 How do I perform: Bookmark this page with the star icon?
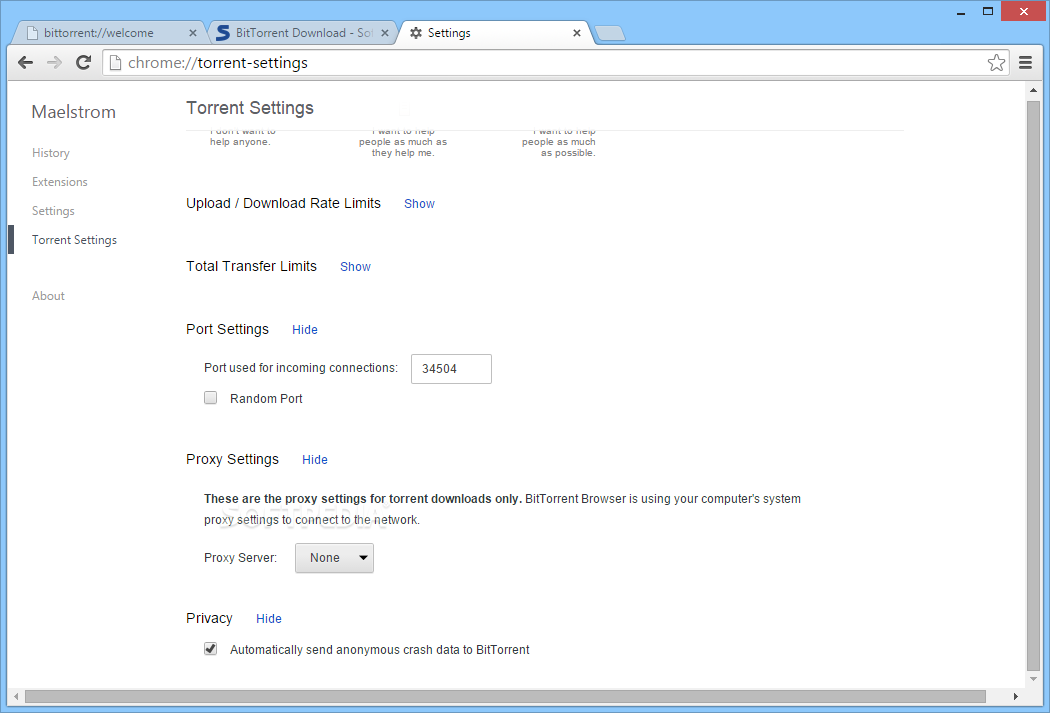click(x=996, y=62)
